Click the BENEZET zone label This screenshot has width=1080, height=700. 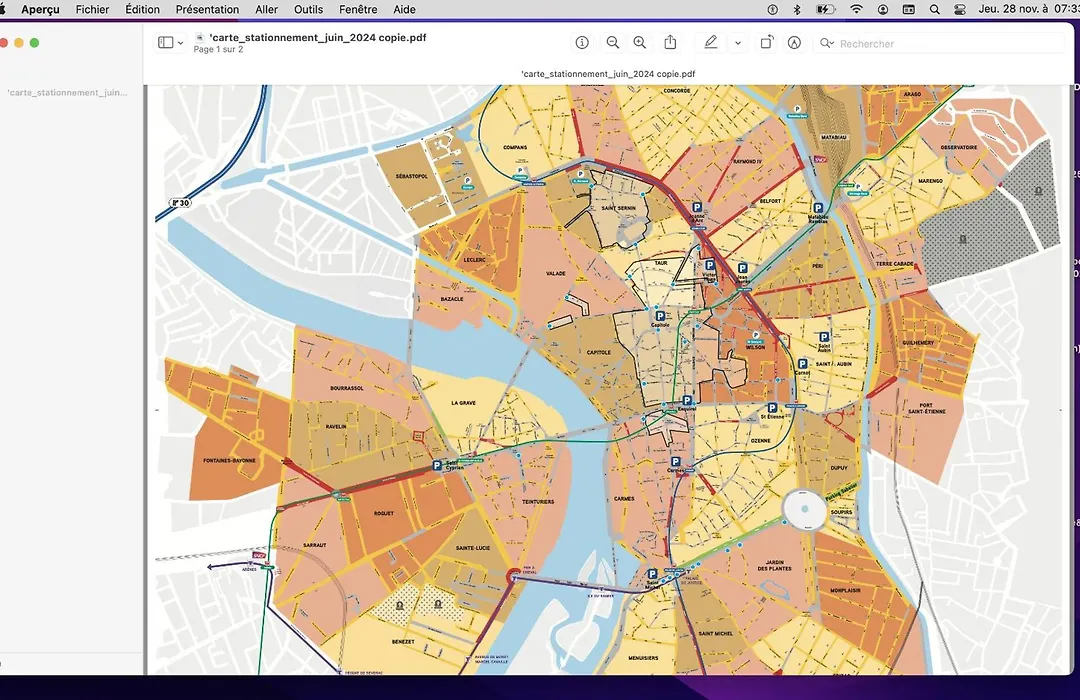pos(403,641)
